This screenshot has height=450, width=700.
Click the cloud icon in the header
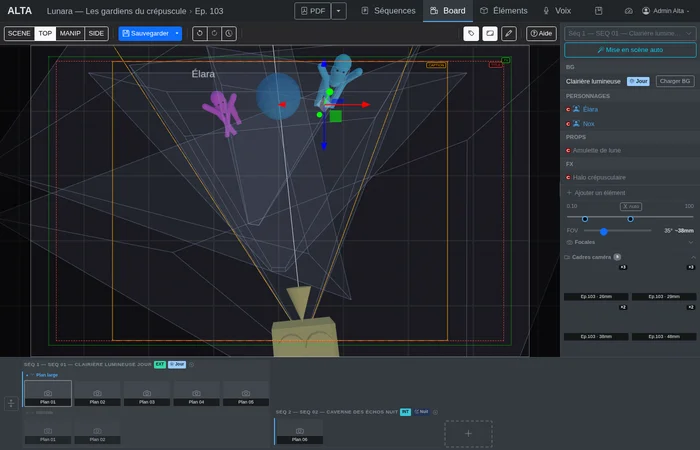[628, 11]
